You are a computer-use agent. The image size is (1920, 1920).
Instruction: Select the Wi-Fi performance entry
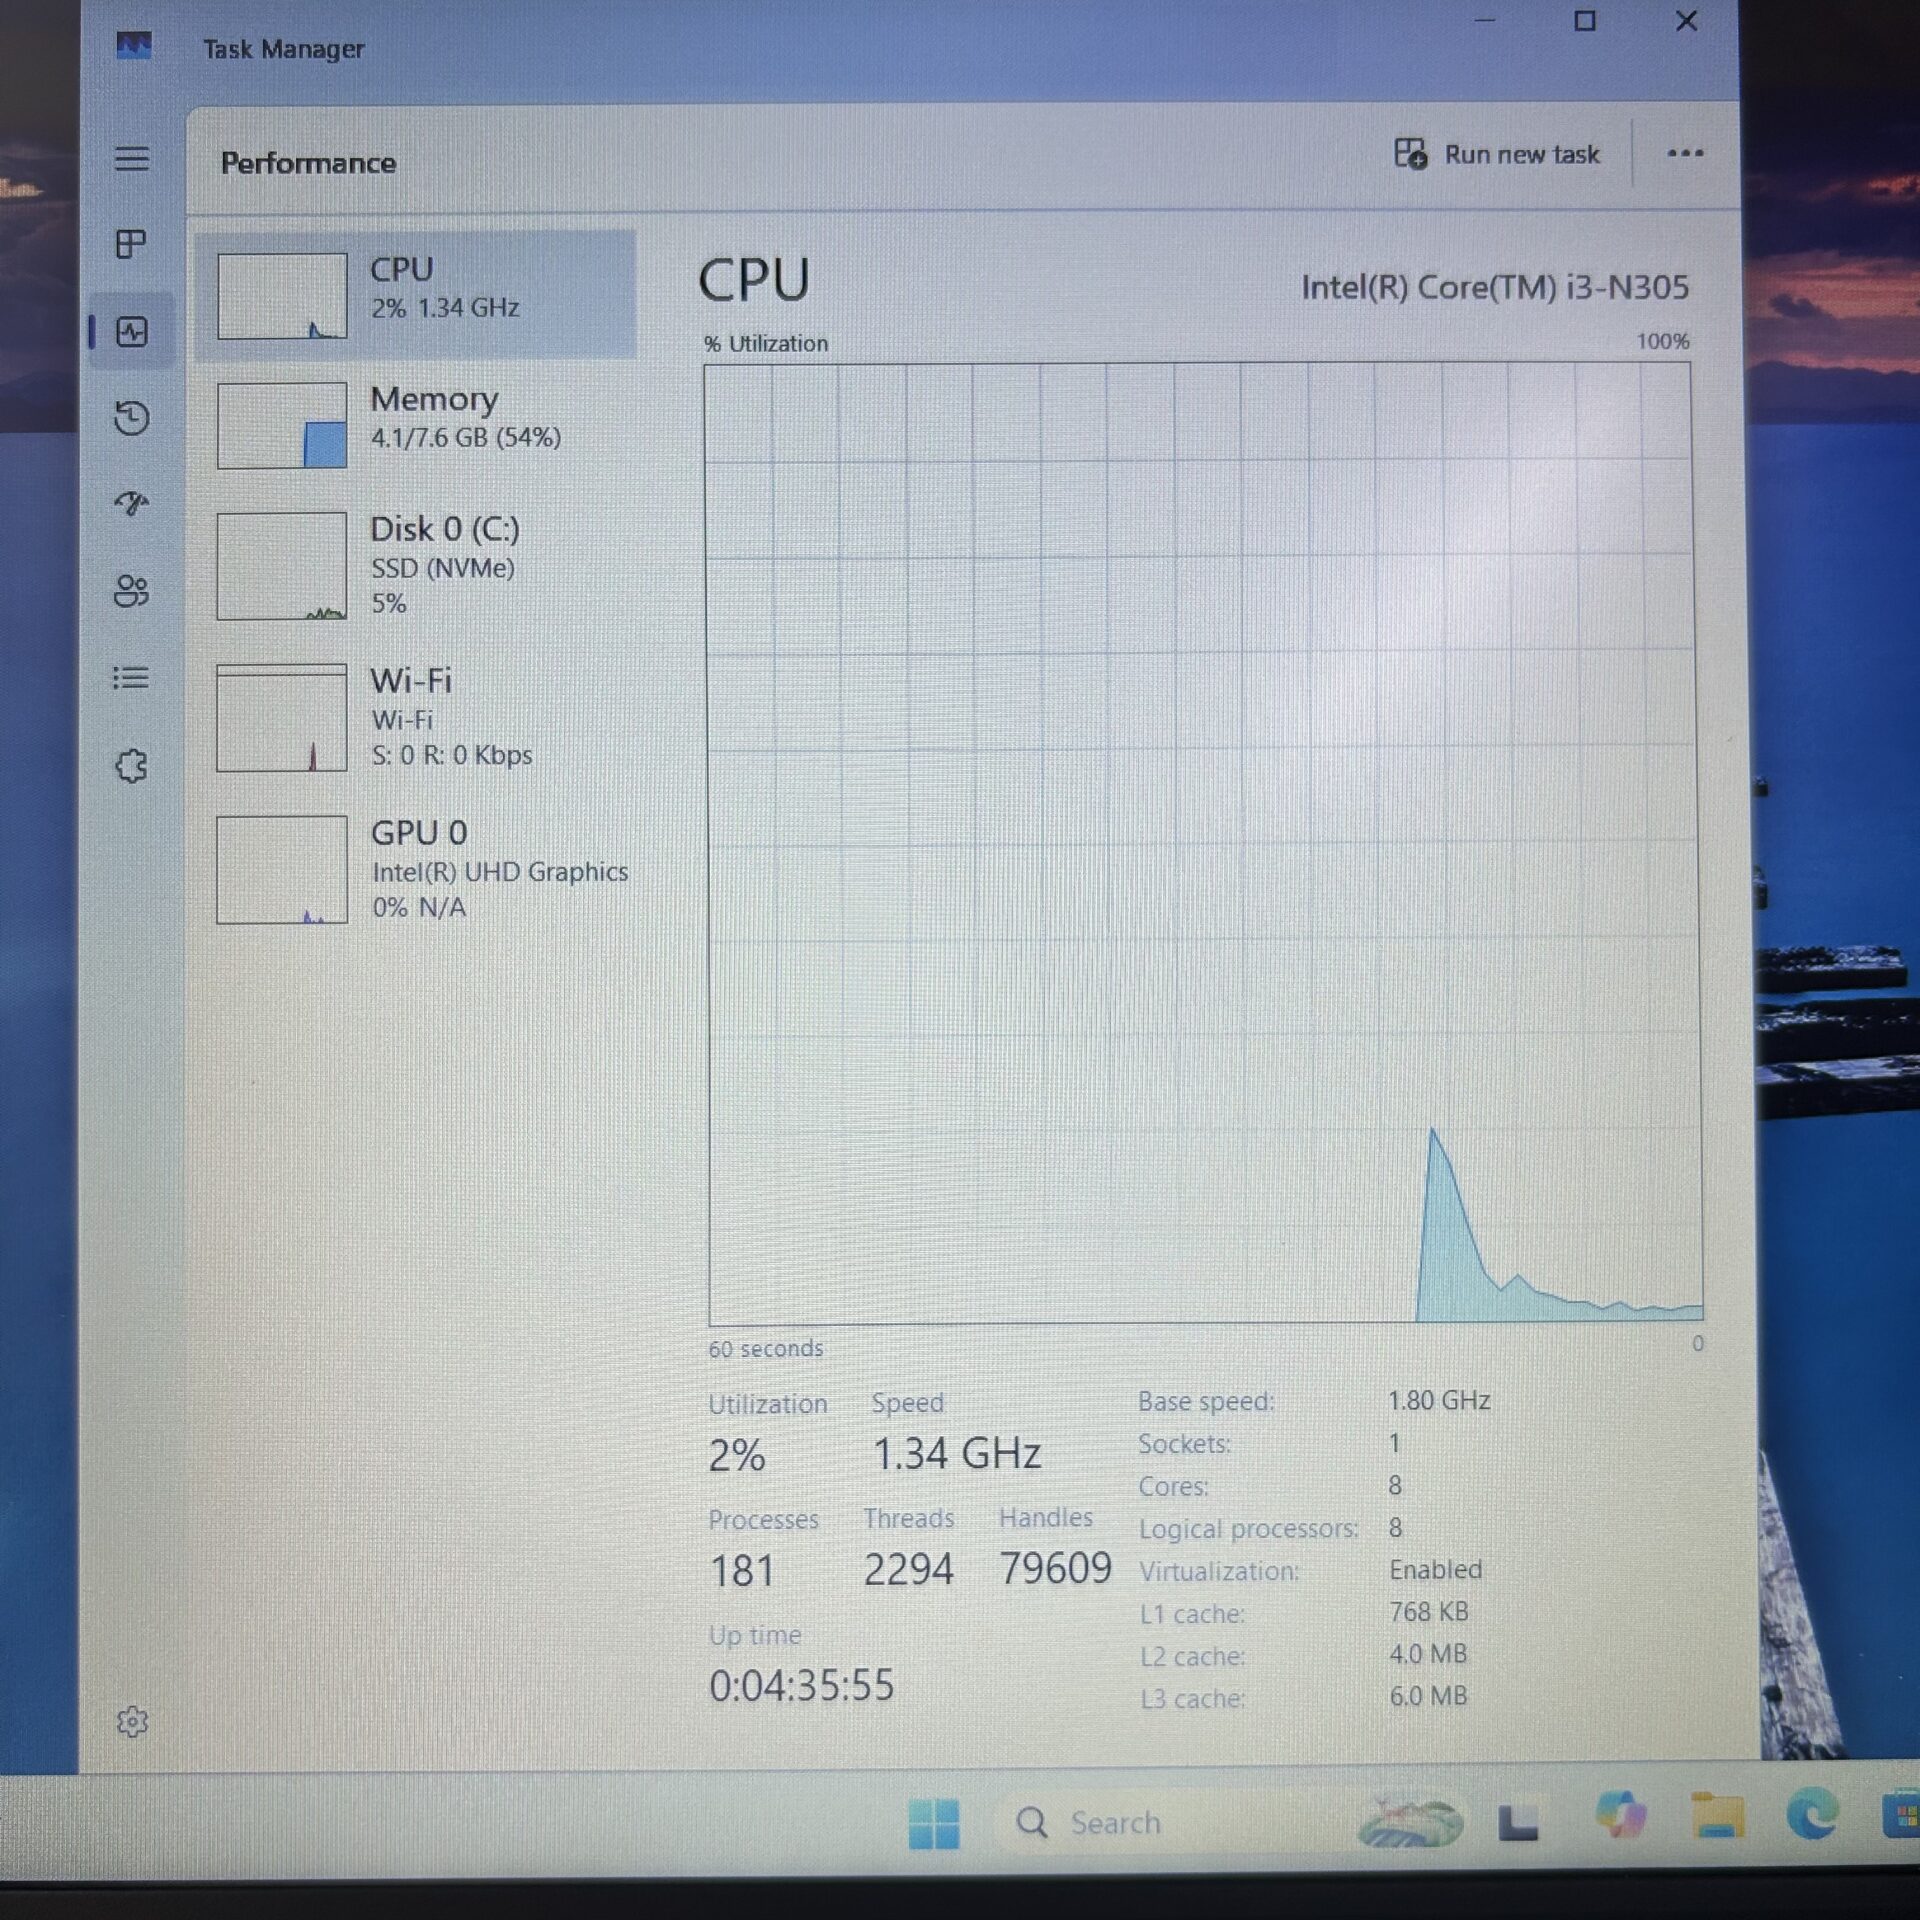(x=416, y=718)
